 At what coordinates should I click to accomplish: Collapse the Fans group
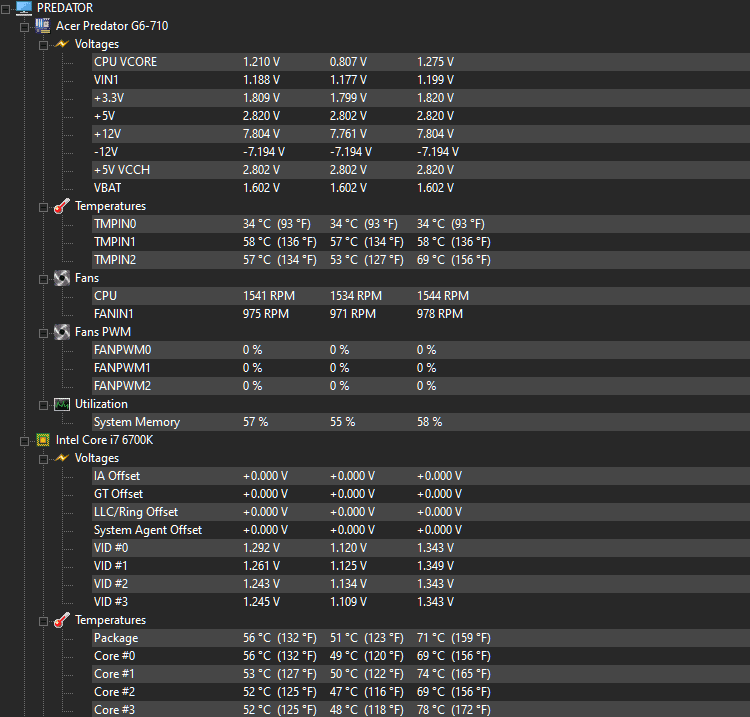44,279
